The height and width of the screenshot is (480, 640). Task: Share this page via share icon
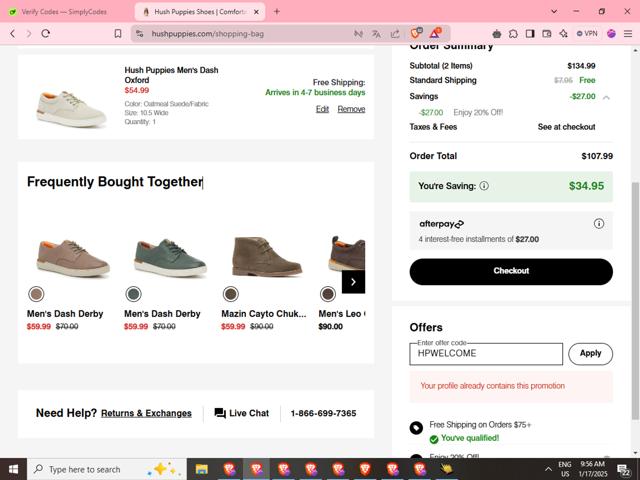(395, 34)
